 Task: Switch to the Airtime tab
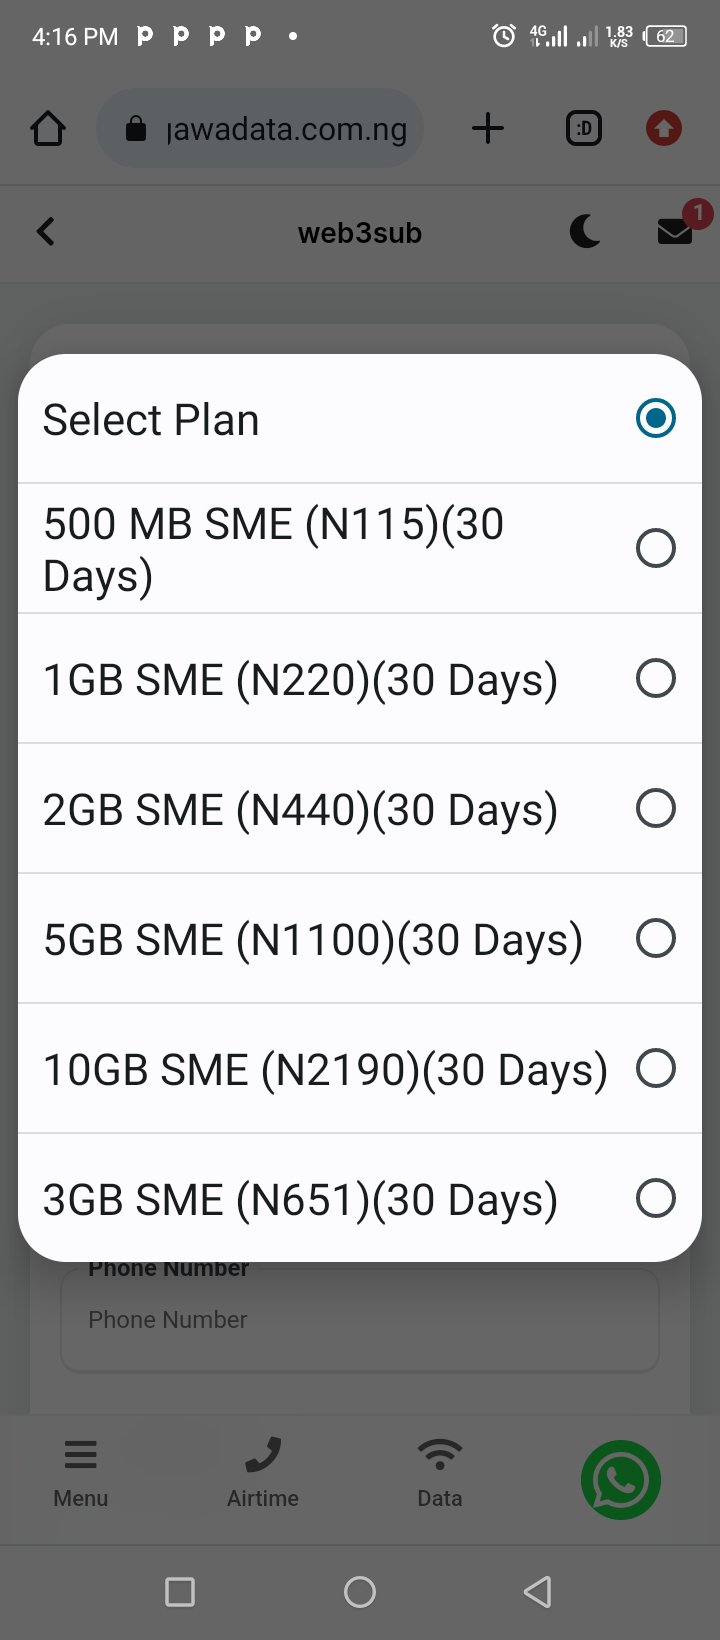point(263,1472)
